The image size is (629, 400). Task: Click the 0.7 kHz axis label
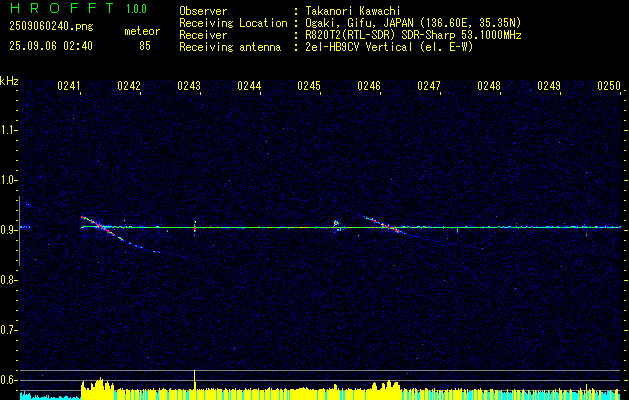pyautogui.click(x=8, y=330)
